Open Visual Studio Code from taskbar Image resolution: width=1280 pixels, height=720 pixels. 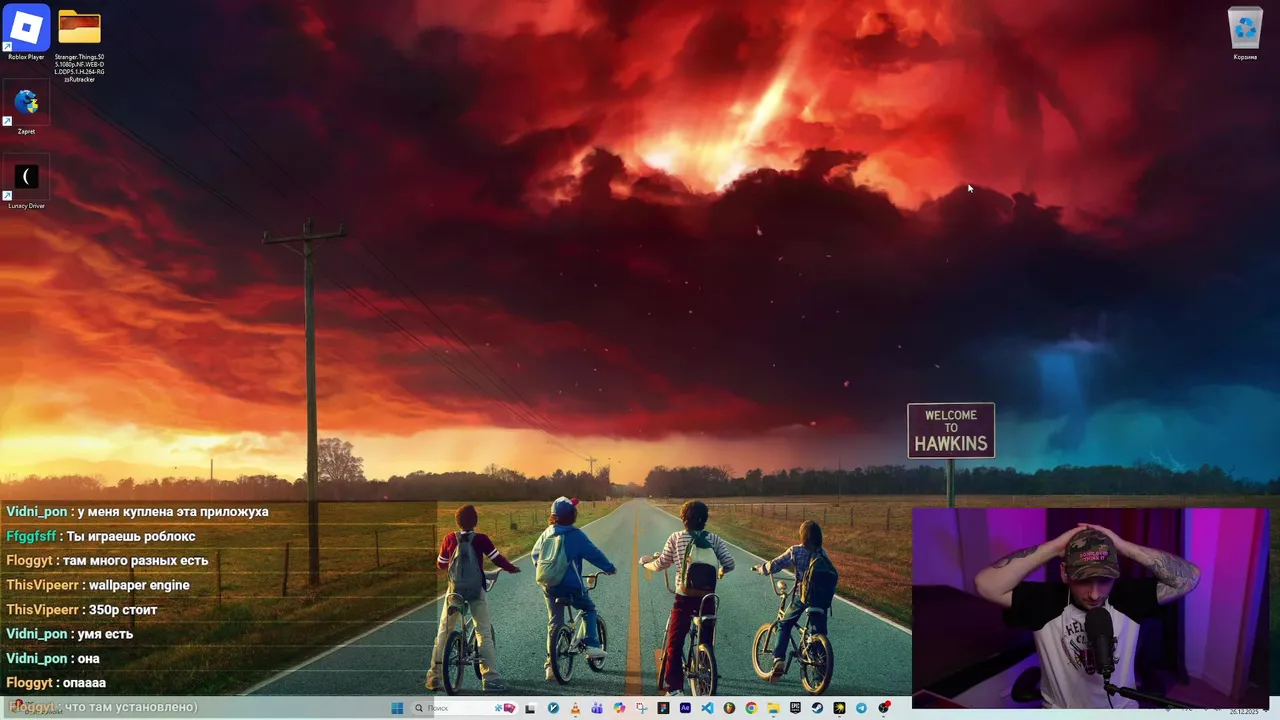[x=707, y=708]
